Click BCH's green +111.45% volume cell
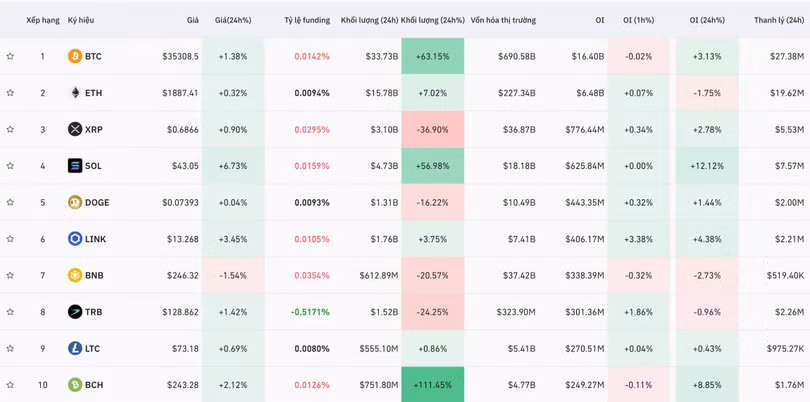Image resolution: width=810 pixels, height=402 pixels. coord(433,385)
